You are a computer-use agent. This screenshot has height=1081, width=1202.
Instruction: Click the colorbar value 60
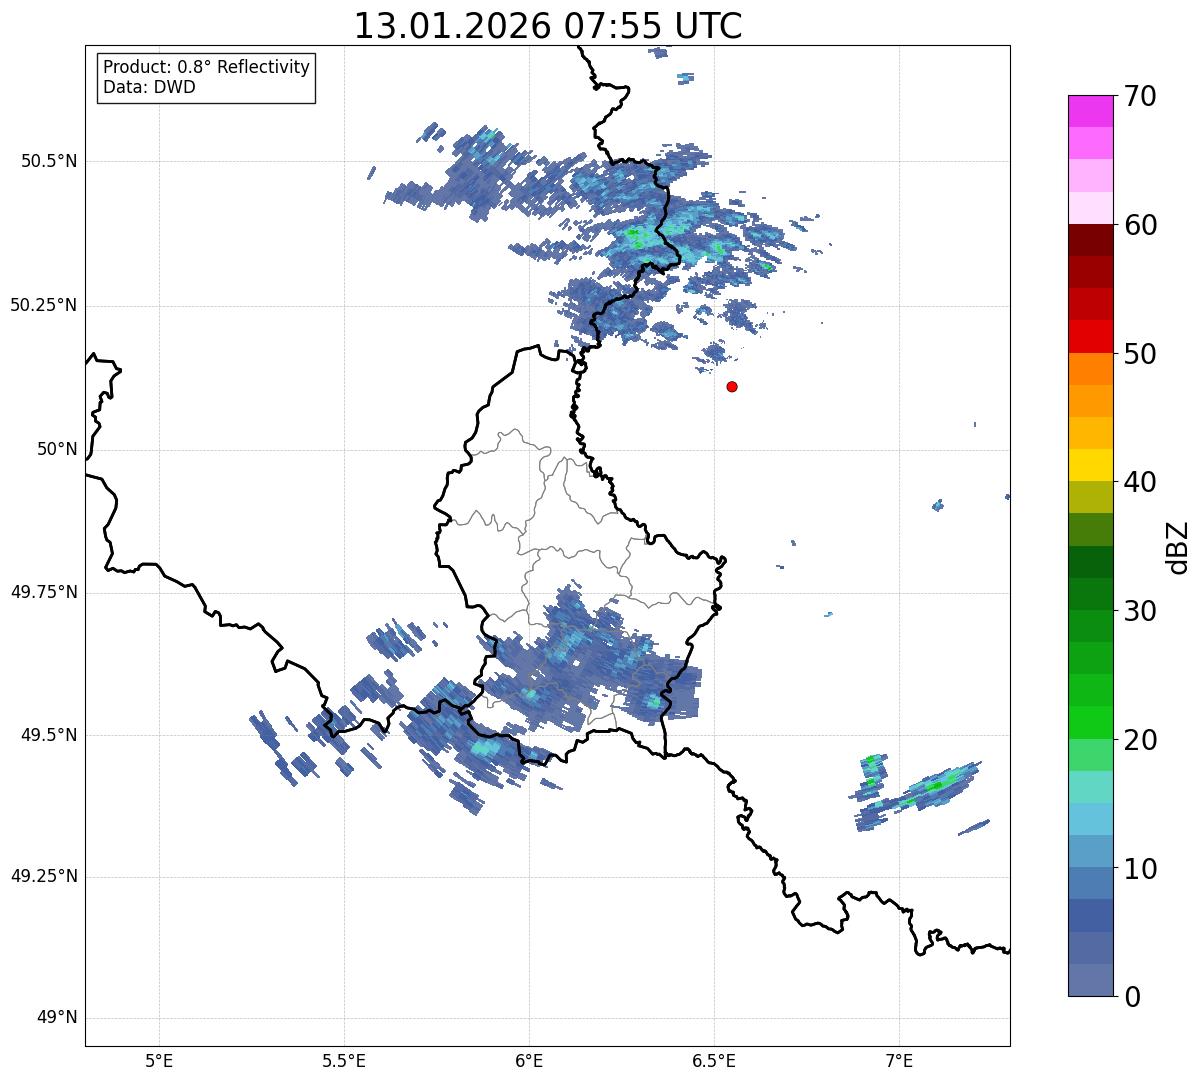pos(1139,225)
